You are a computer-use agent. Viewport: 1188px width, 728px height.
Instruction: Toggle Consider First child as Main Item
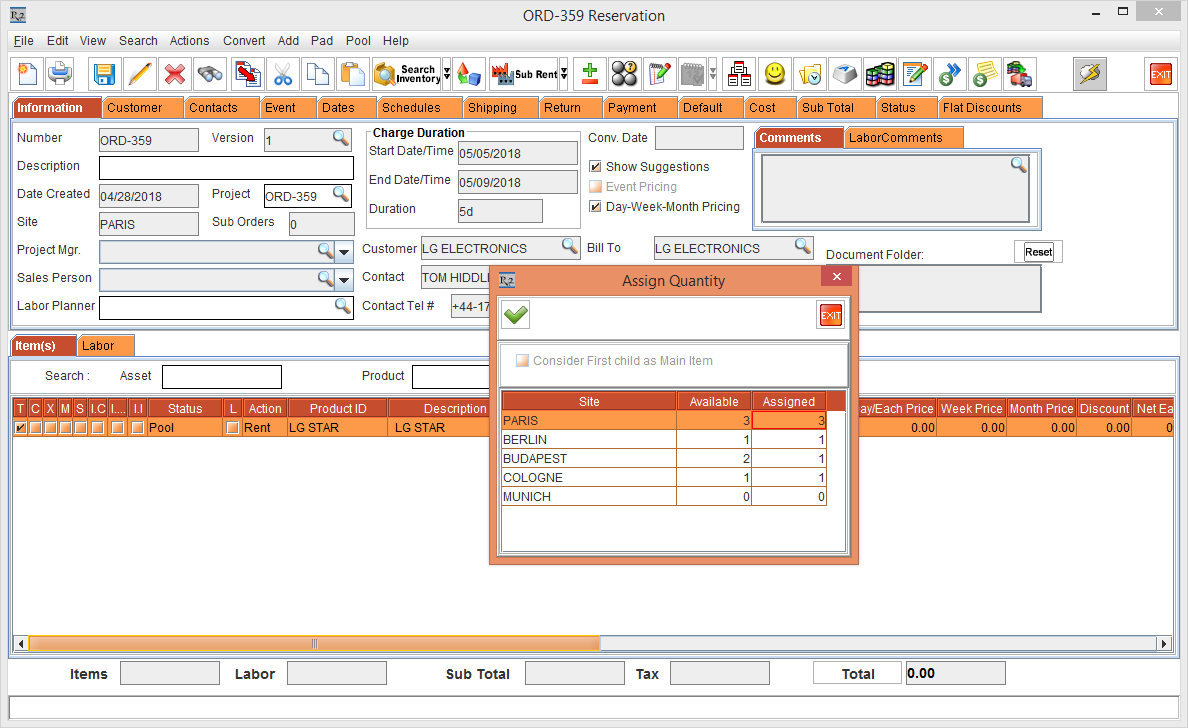522,361
